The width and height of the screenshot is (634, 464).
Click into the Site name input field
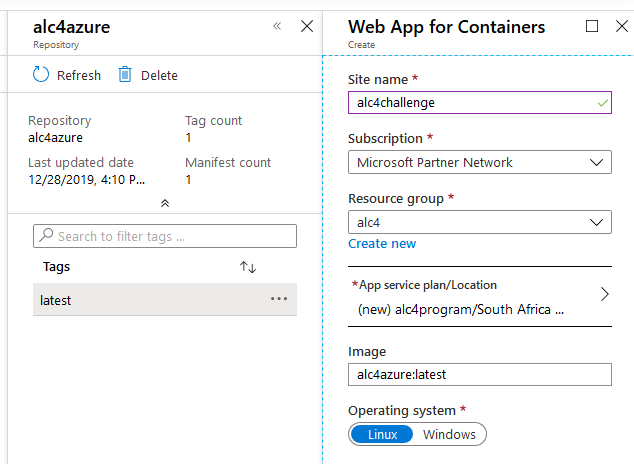coord(480,103)
